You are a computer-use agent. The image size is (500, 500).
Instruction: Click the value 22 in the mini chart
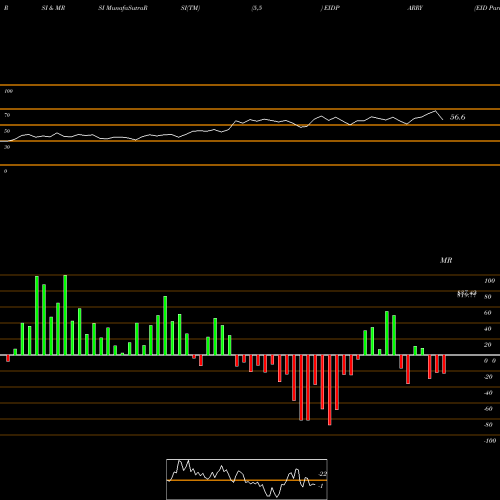point(323,474)
